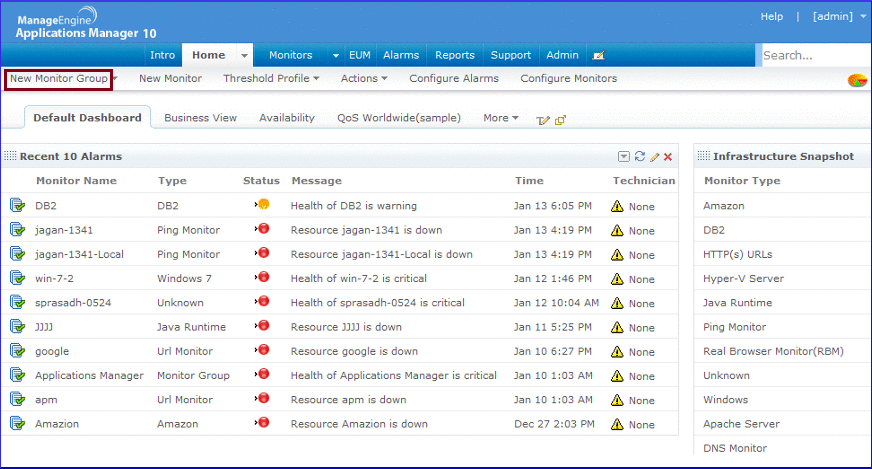Open dashboard in new window icon
Image resolution: width=872 pixels, height=469 pixels.
pyautogui.click(x=560, y=120)
